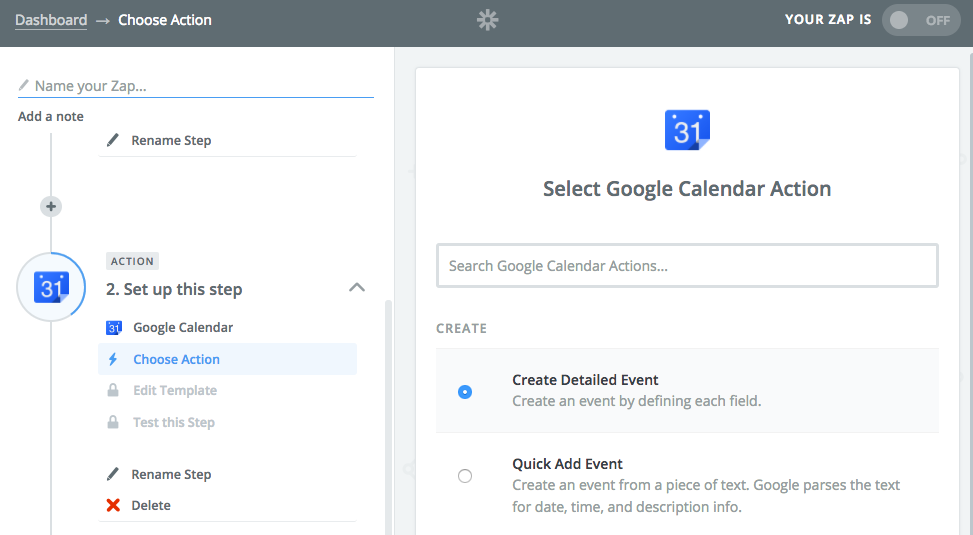
Task: Click the left sidebar scrollbar
Action: click(388, 417)
